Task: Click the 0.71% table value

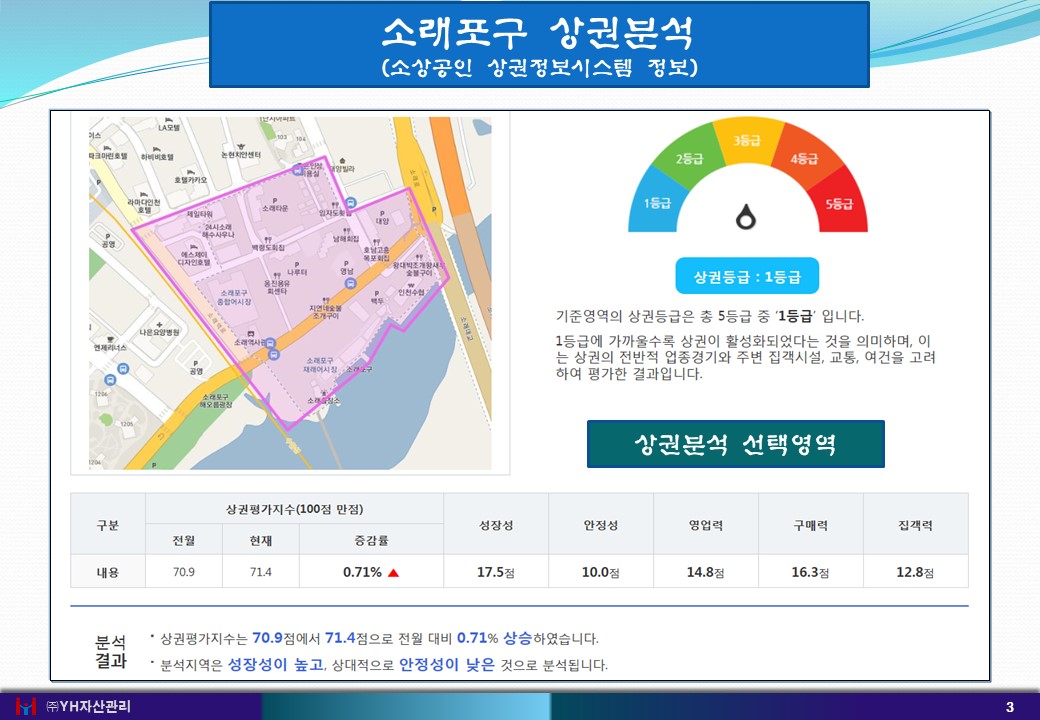Action: click(x=362, y=571)
